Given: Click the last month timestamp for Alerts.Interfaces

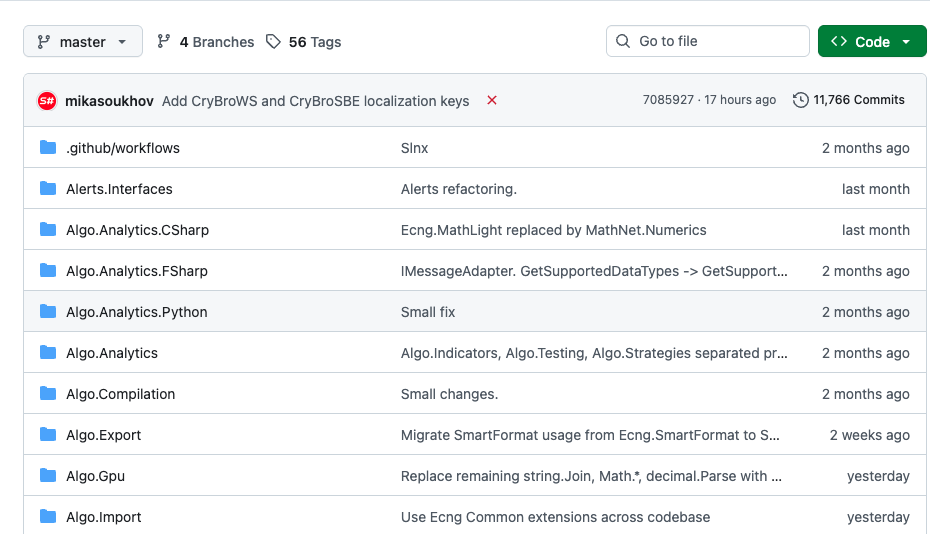Looking at the screenshot, I should click(x=875, y=189).
